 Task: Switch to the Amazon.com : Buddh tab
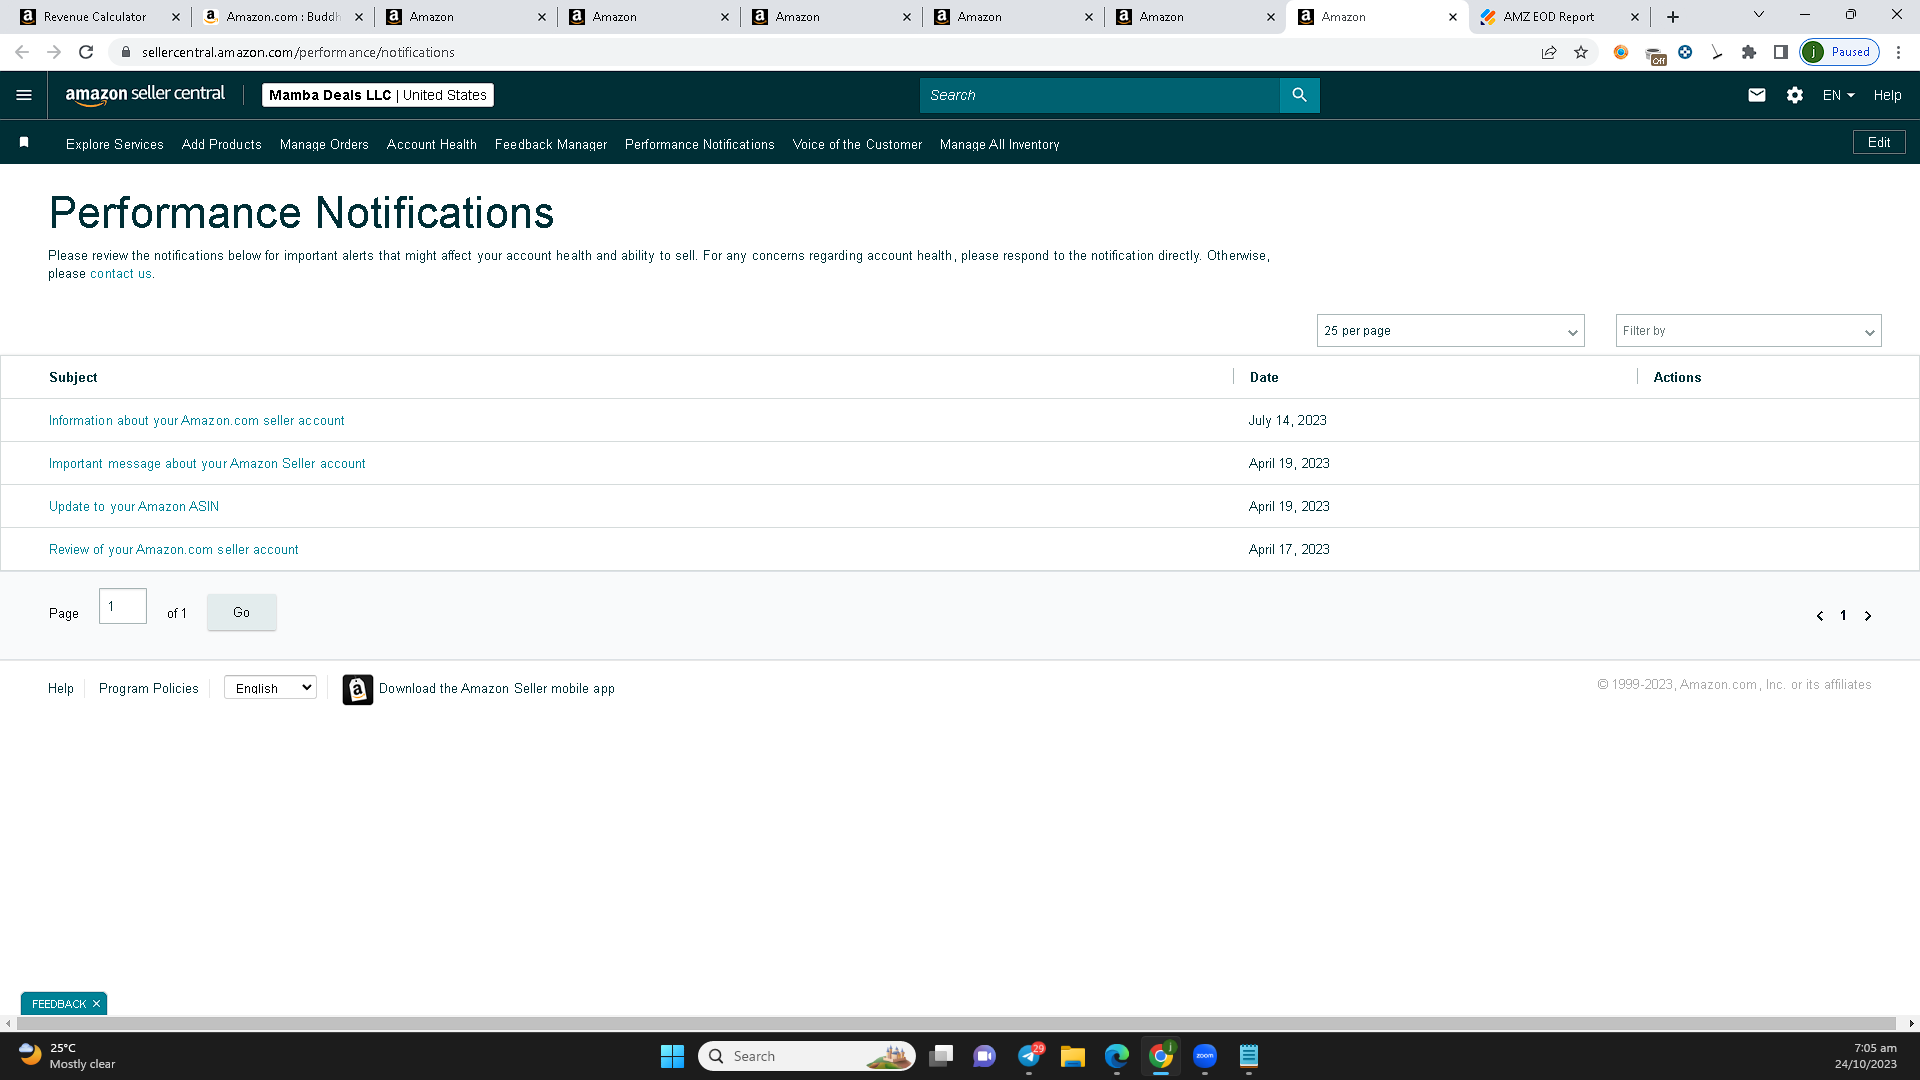282,17
